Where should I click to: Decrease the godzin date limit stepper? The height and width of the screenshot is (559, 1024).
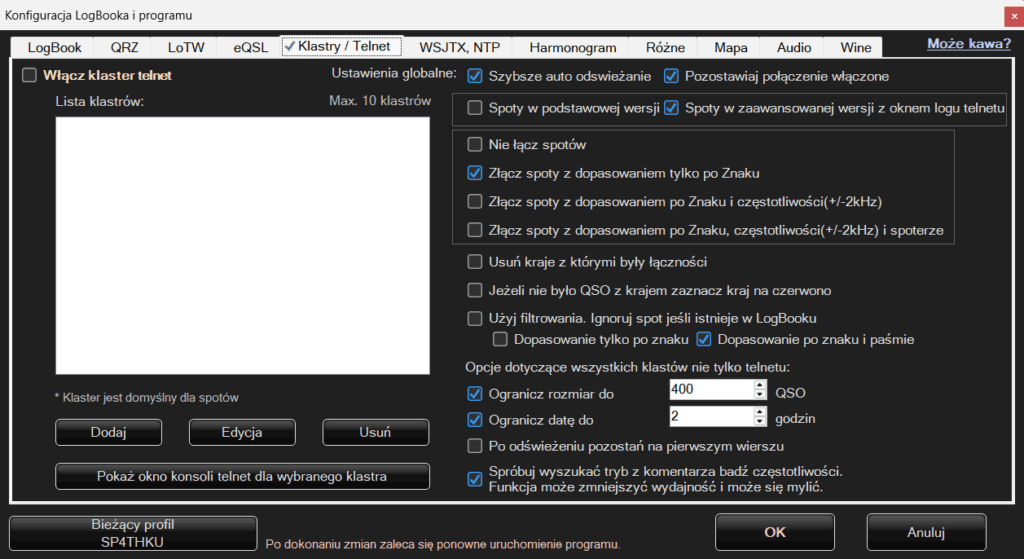[x=760, y=421]
